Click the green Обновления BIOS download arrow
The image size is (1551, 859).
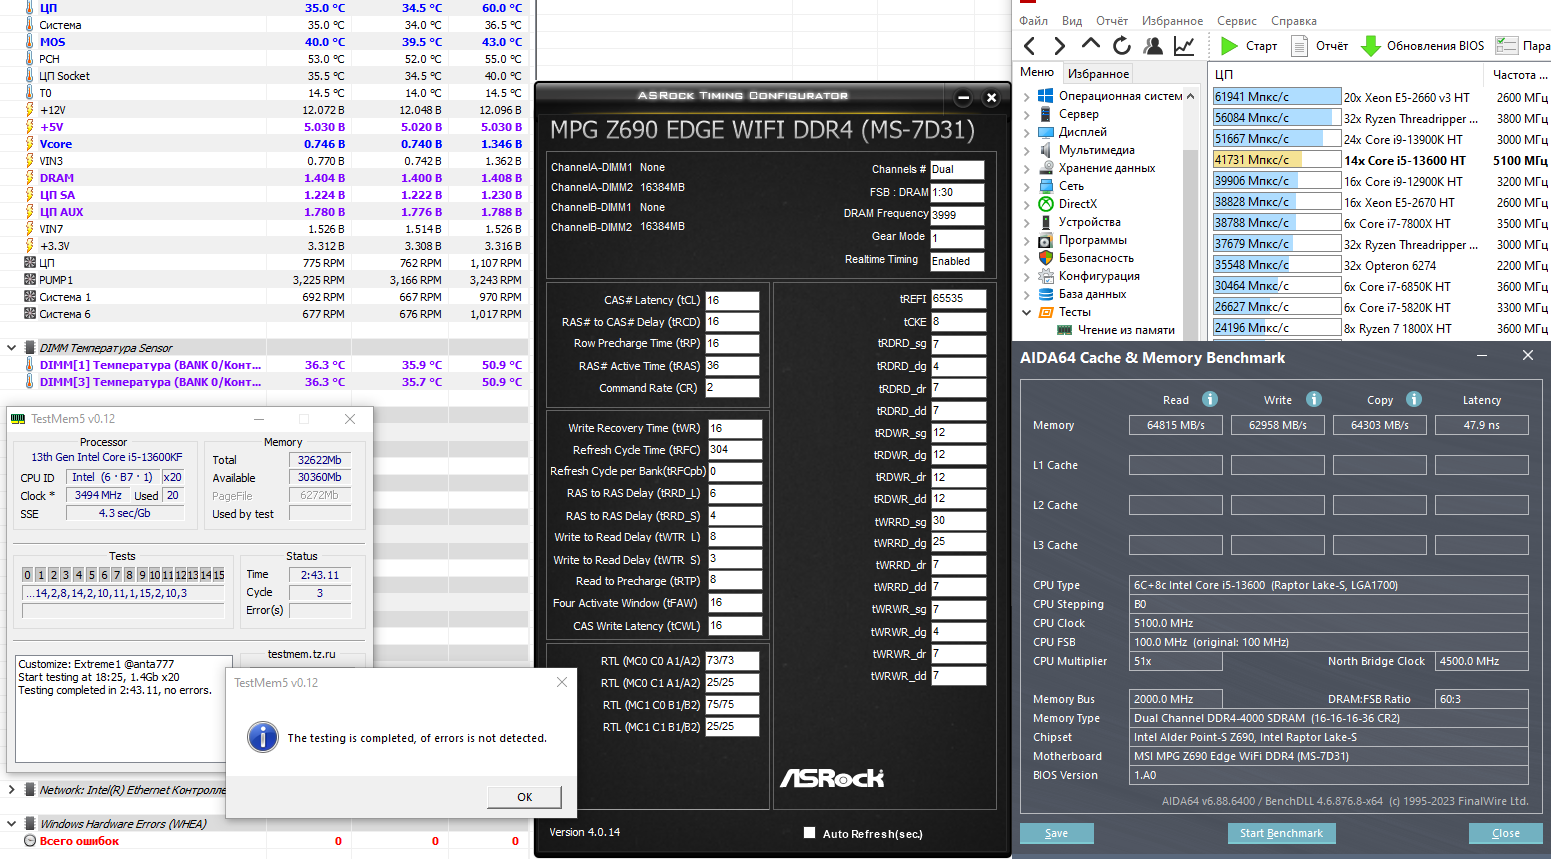coord(1371,46)
